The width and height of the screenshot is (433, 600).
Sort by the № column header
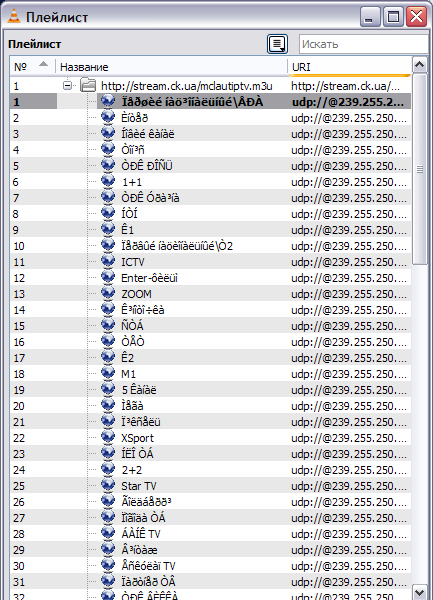point(33,67)
